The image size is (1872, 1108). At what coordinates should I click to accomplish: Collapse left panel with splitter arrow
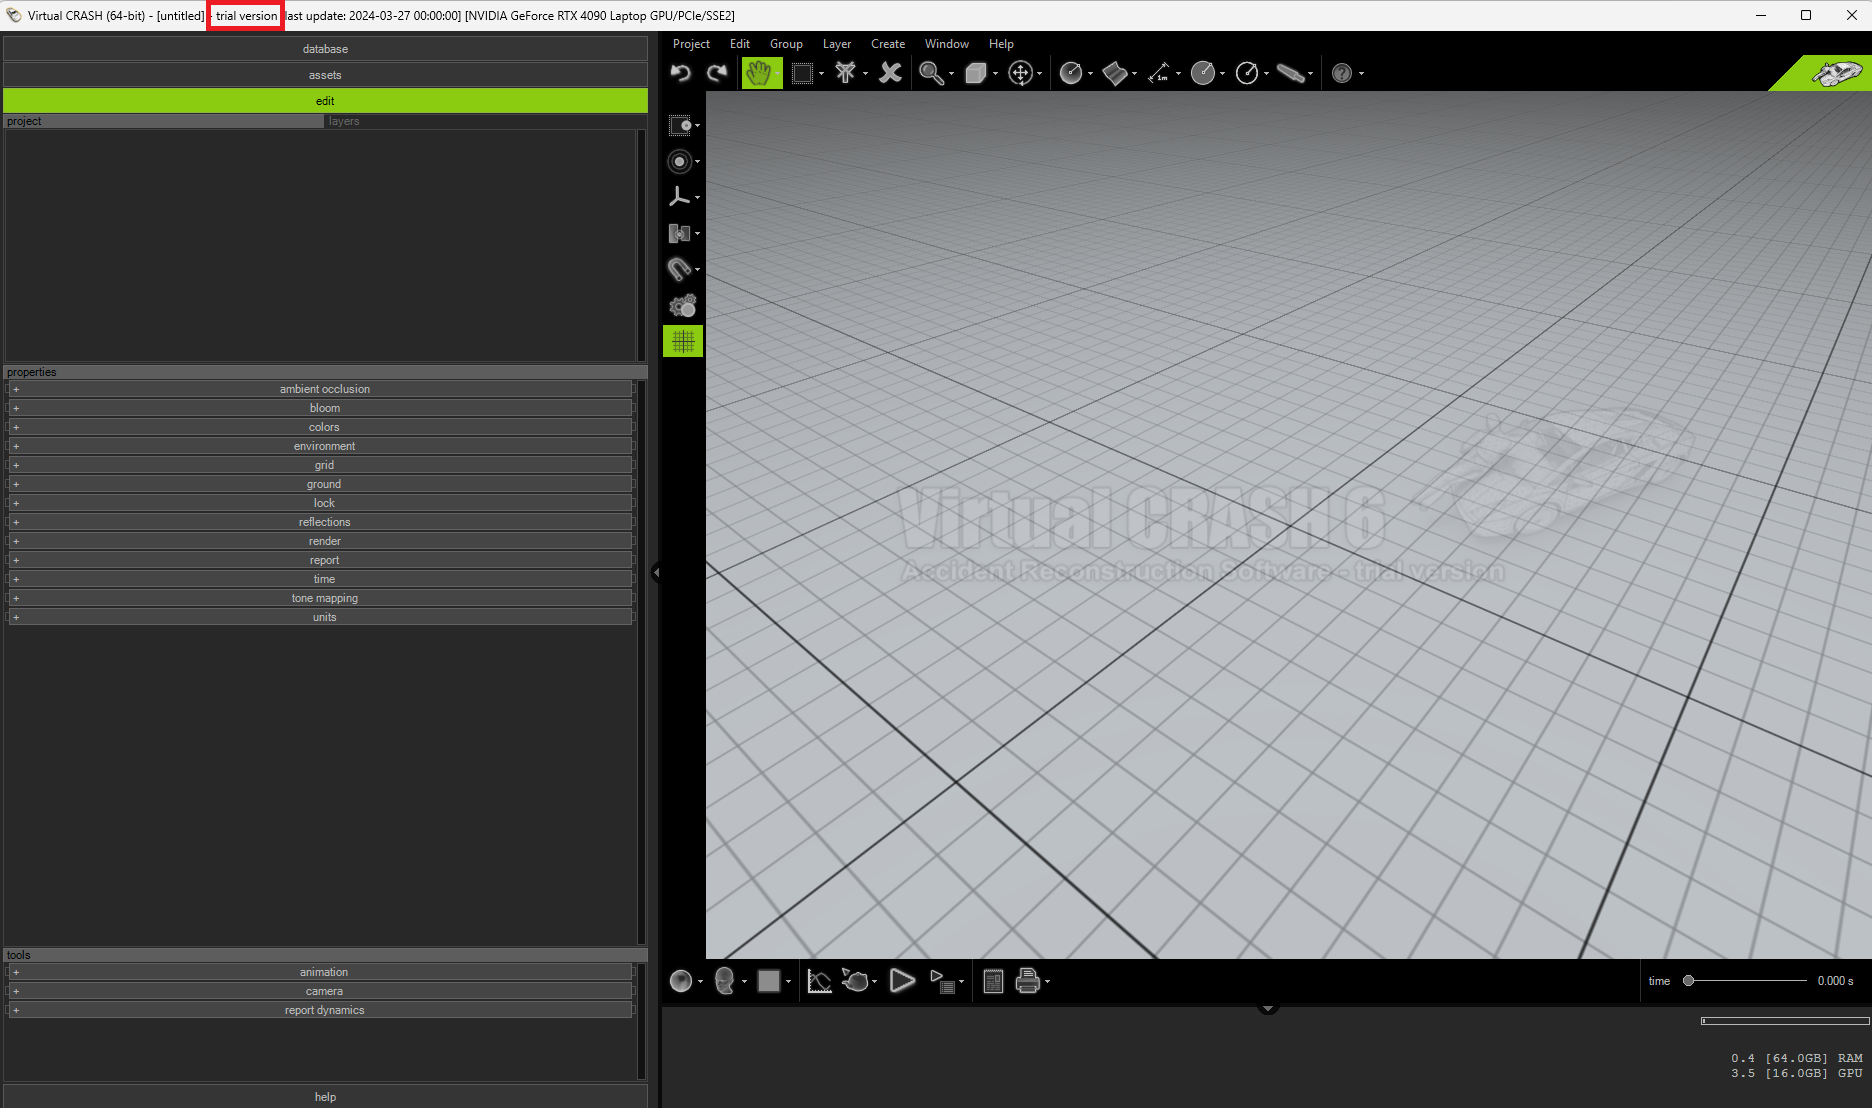tap(655, 573)
